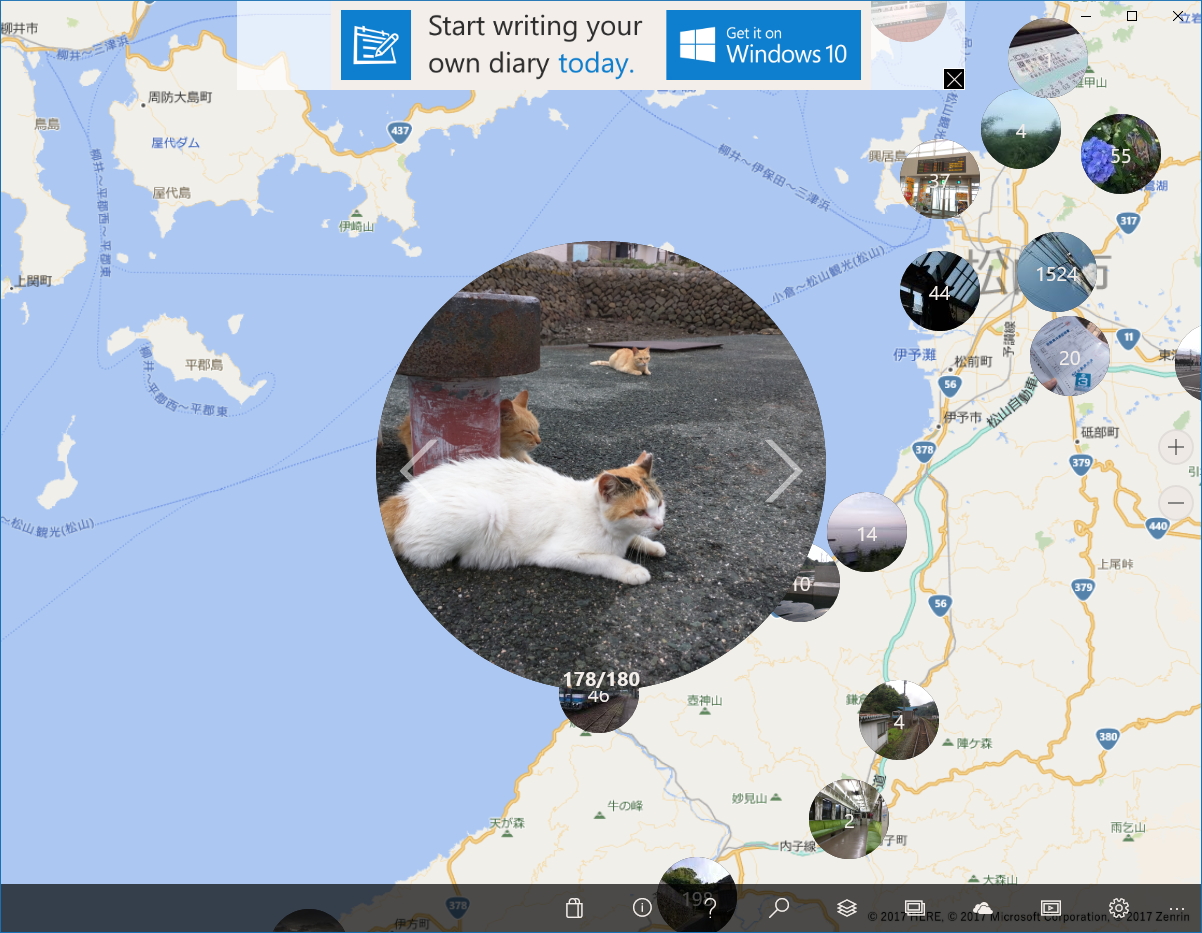
Task: Open the OneDrive cloud icon
Action: [982, 908]
